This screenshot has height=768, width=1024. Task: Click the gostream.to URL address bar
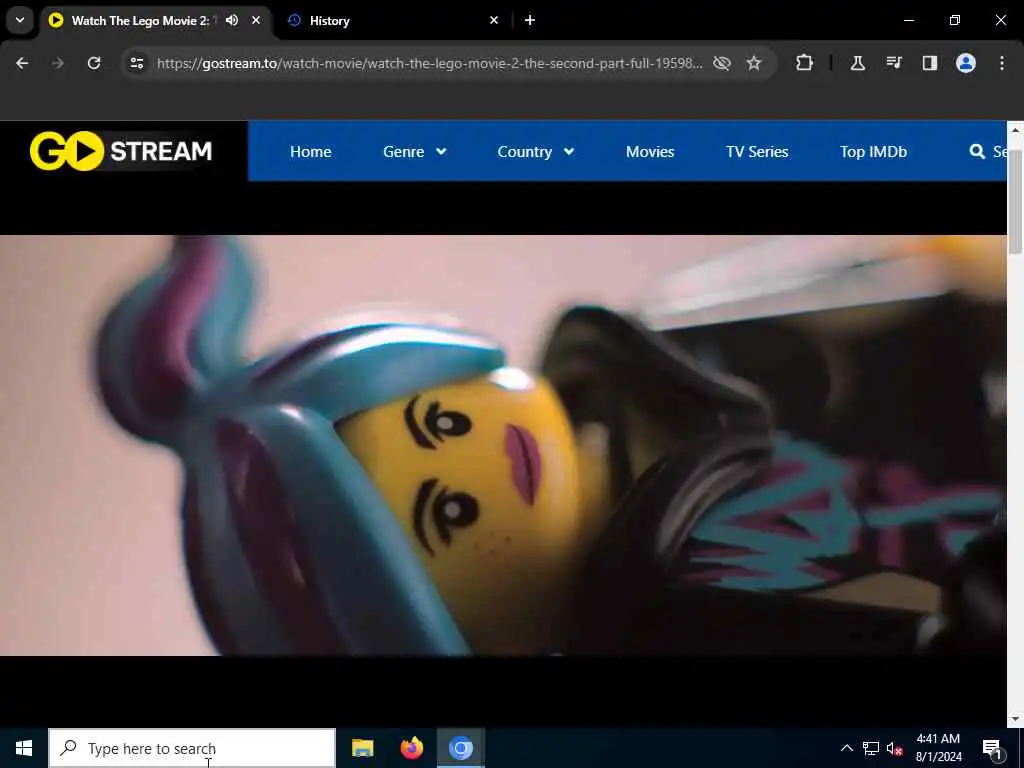(x=430, y=63)
